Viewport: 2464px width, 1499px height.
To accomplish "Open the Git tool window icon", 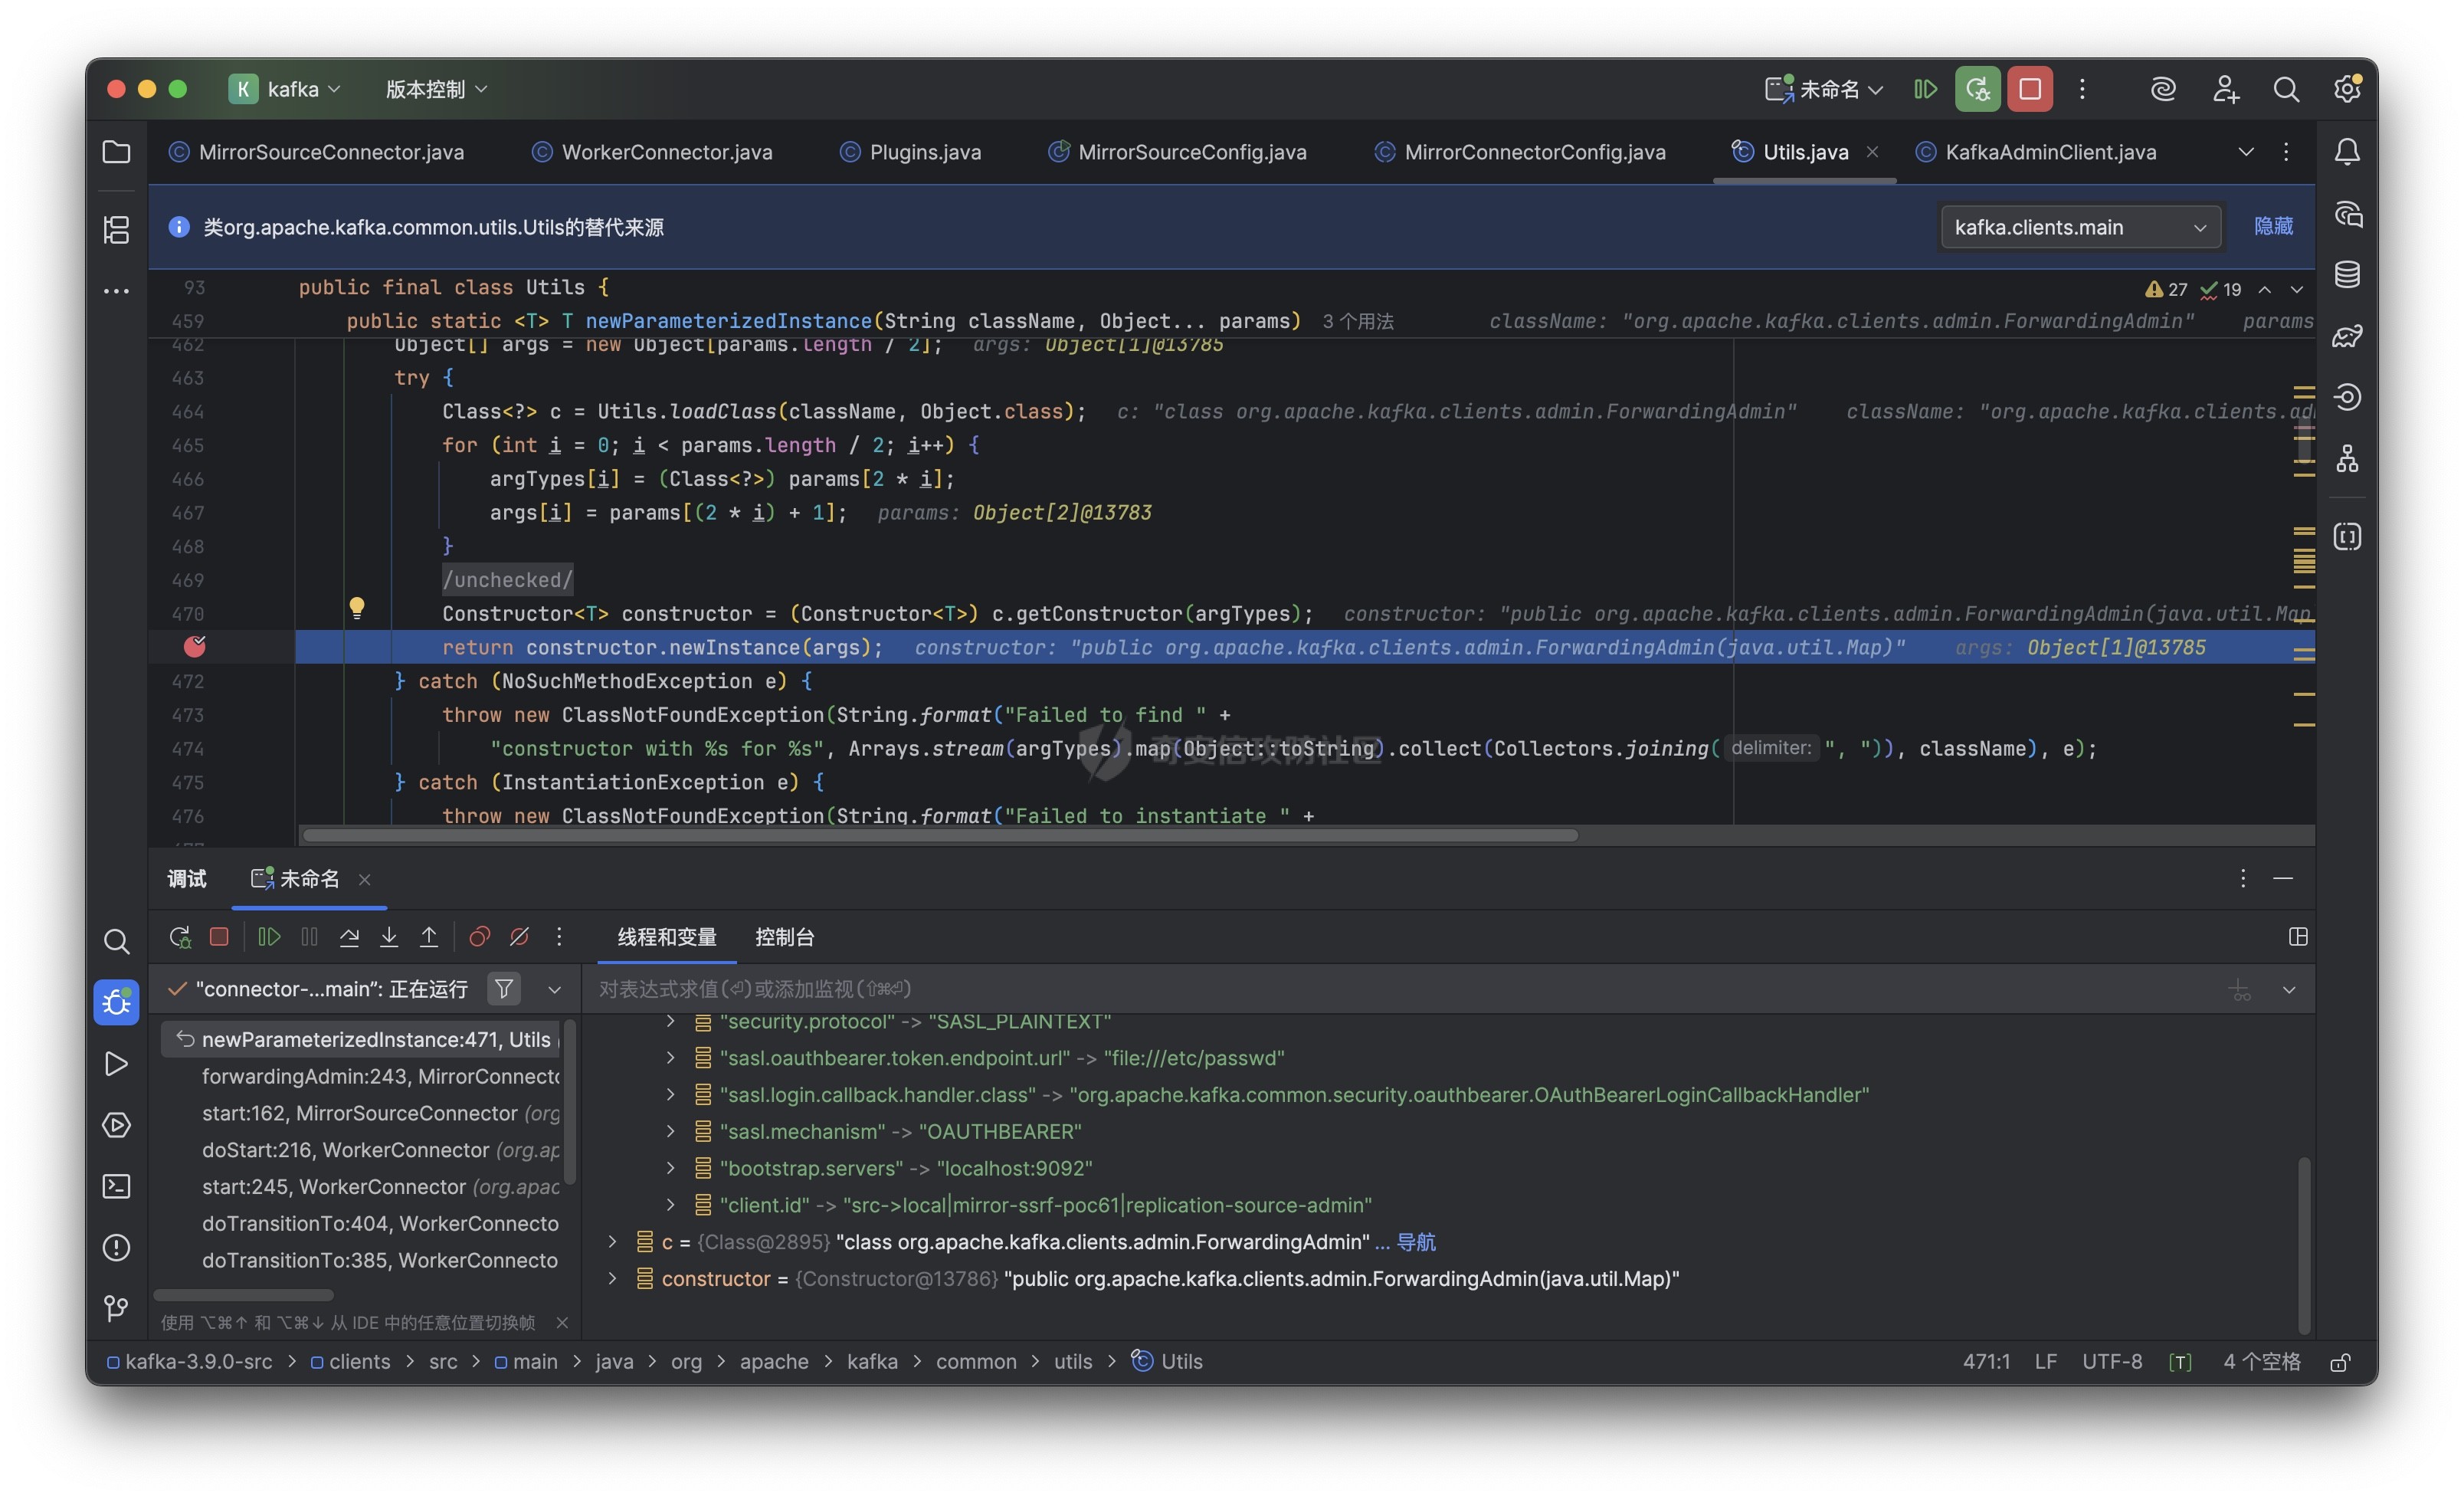I will [x=116, y=1308].
